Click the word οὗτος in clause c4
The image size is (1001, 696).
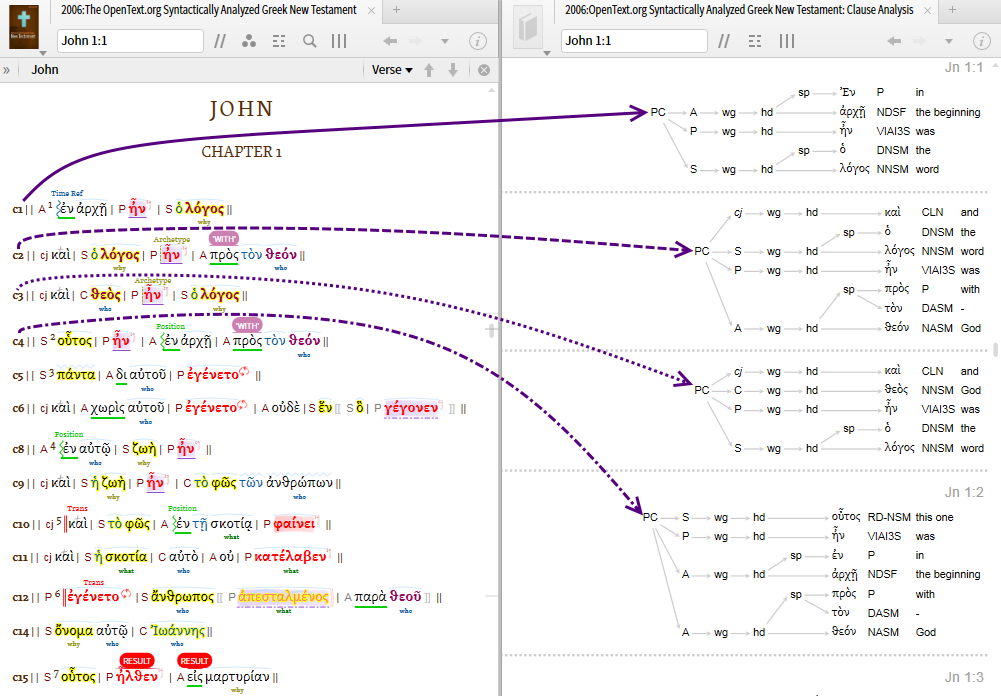point(75,340)
